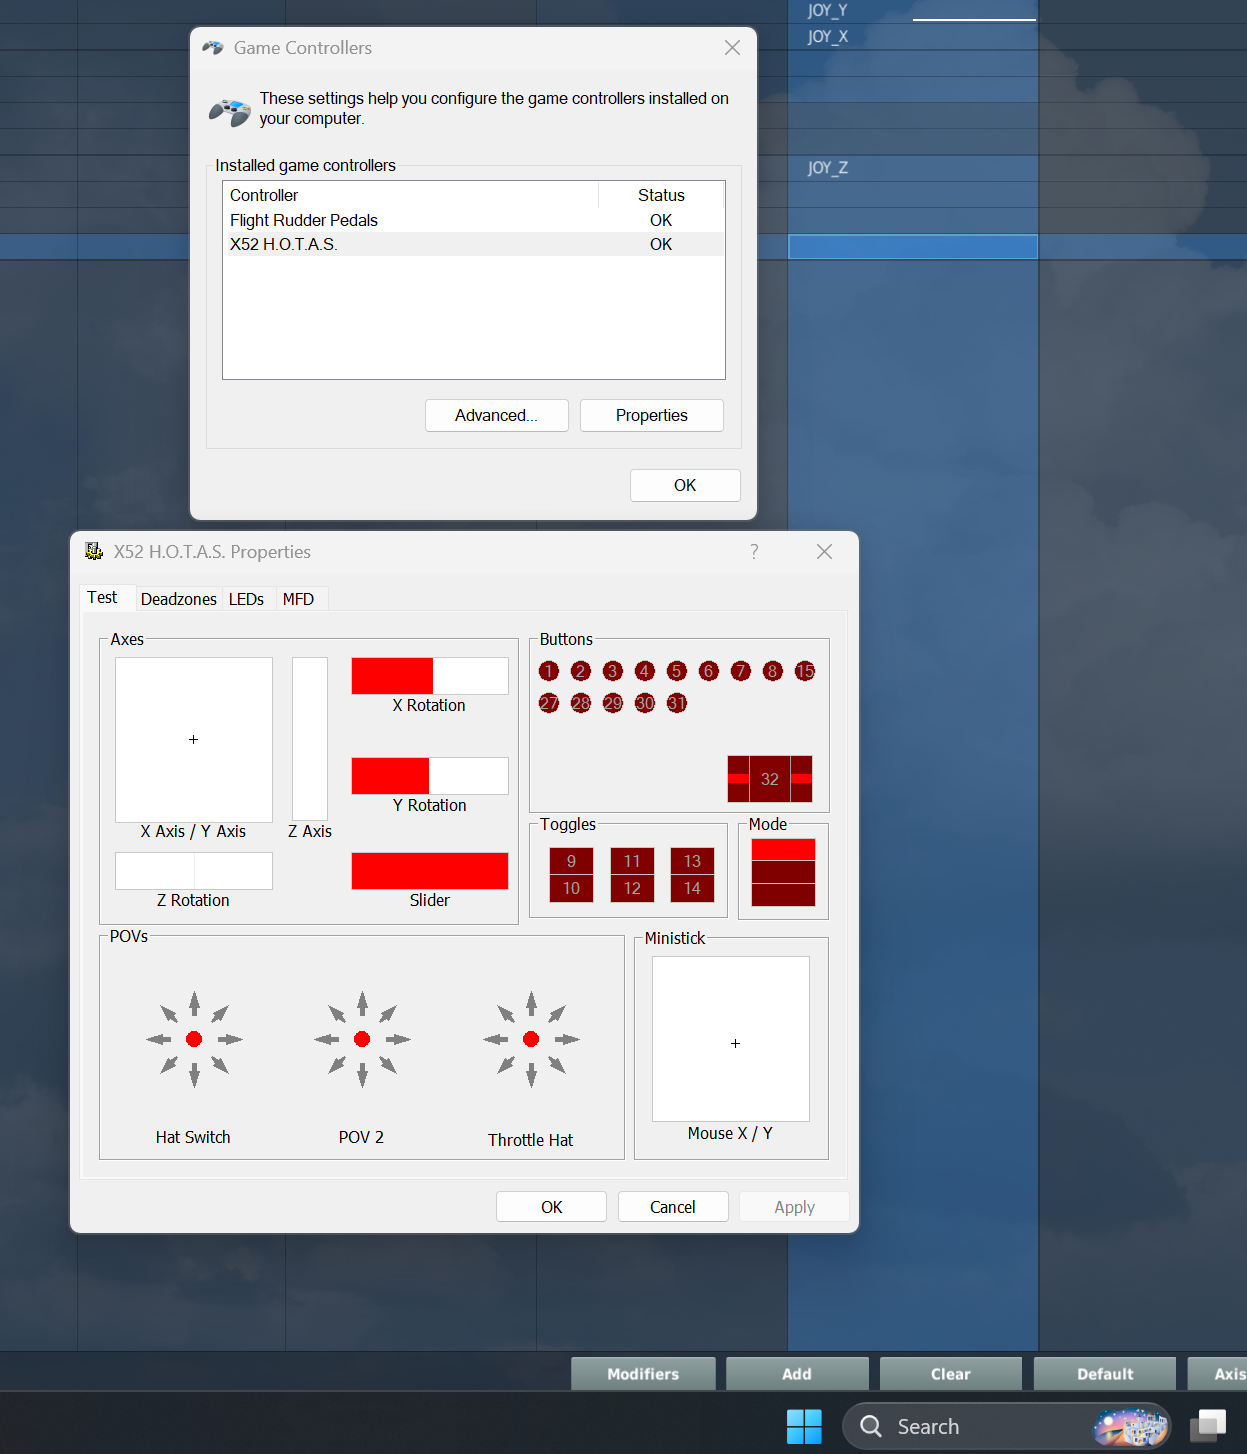Click the Advanced... button
Image resolution: width=1247 pixels, height=1454 pixels.
497,415
